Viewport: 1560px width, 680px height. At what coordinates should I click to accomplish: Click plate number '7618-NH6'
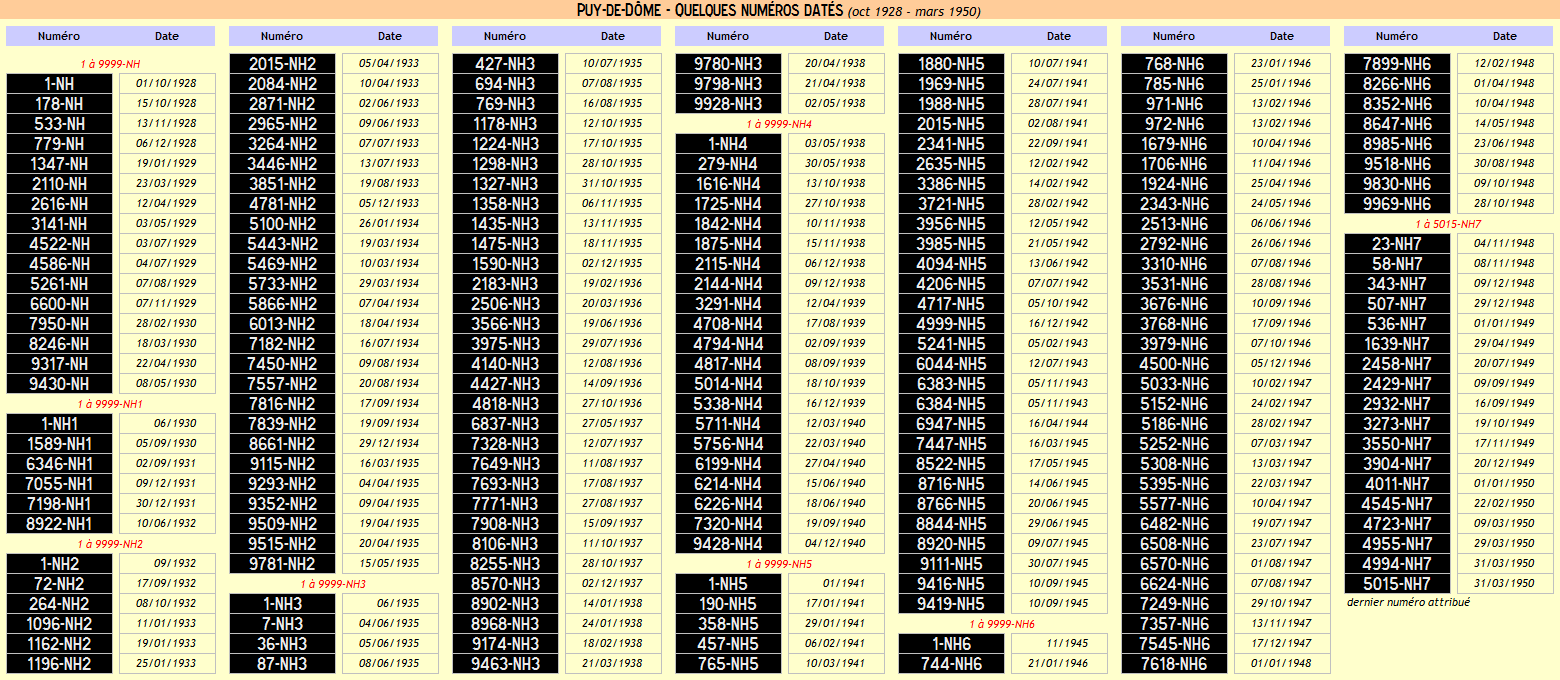click(x=1174, y=664)
